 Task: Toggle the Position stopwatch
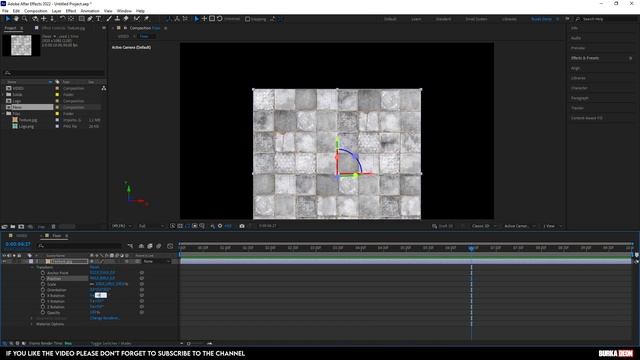(43, 278)
